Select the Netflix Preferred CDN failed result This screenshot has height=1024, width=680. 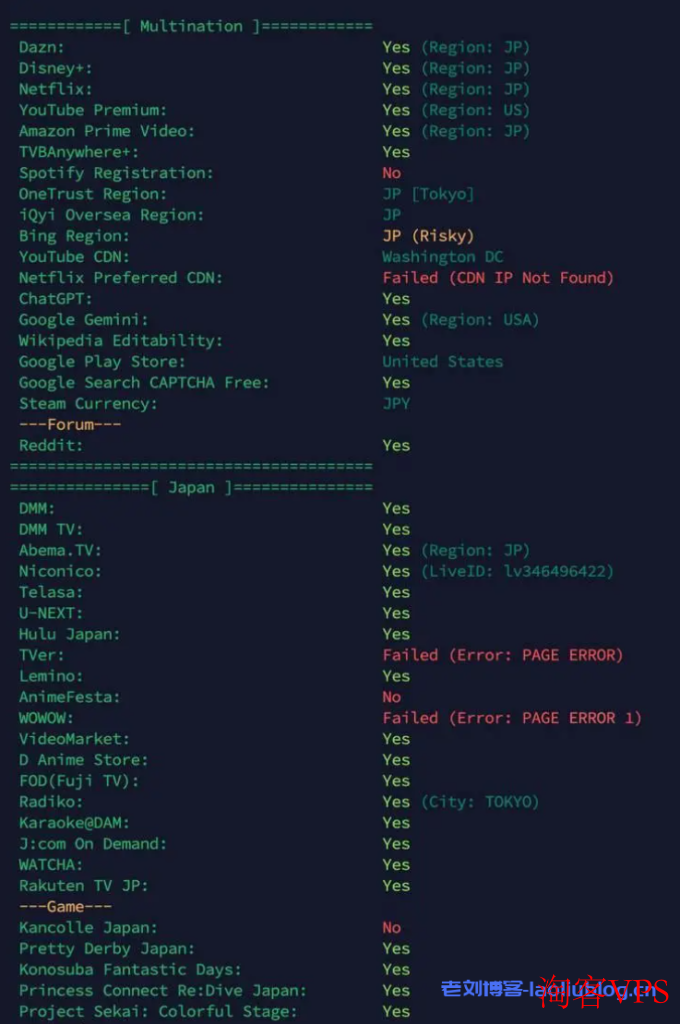(x=498, y=278)
